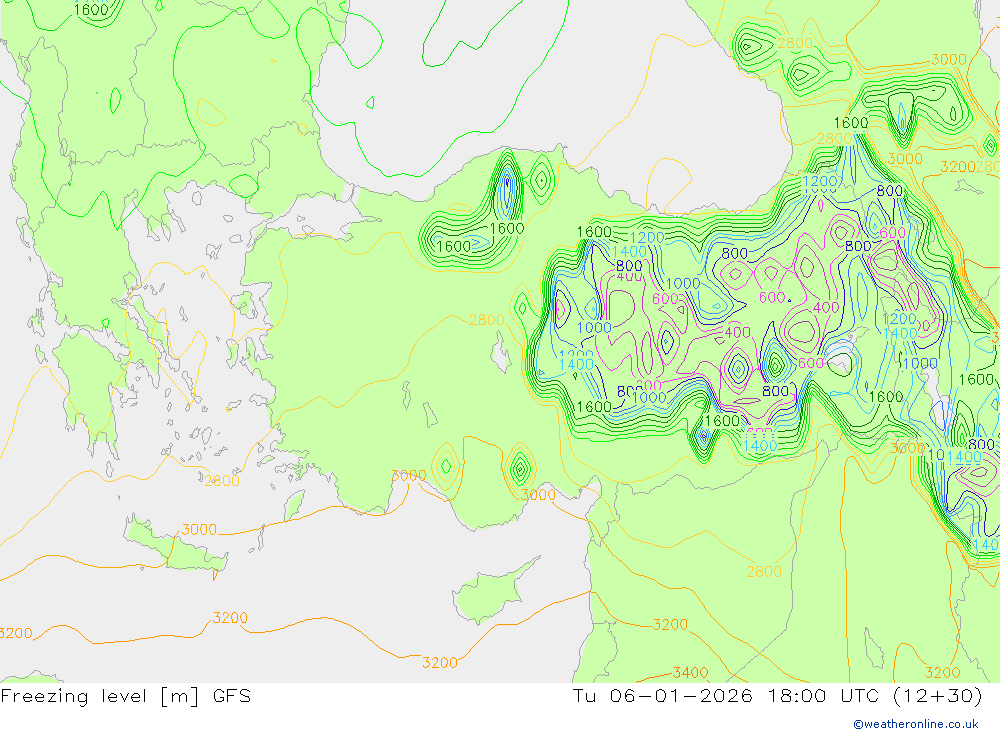Click the weatheronline.co.uk copyright link

pyautogui.click(x=916, y=723)
